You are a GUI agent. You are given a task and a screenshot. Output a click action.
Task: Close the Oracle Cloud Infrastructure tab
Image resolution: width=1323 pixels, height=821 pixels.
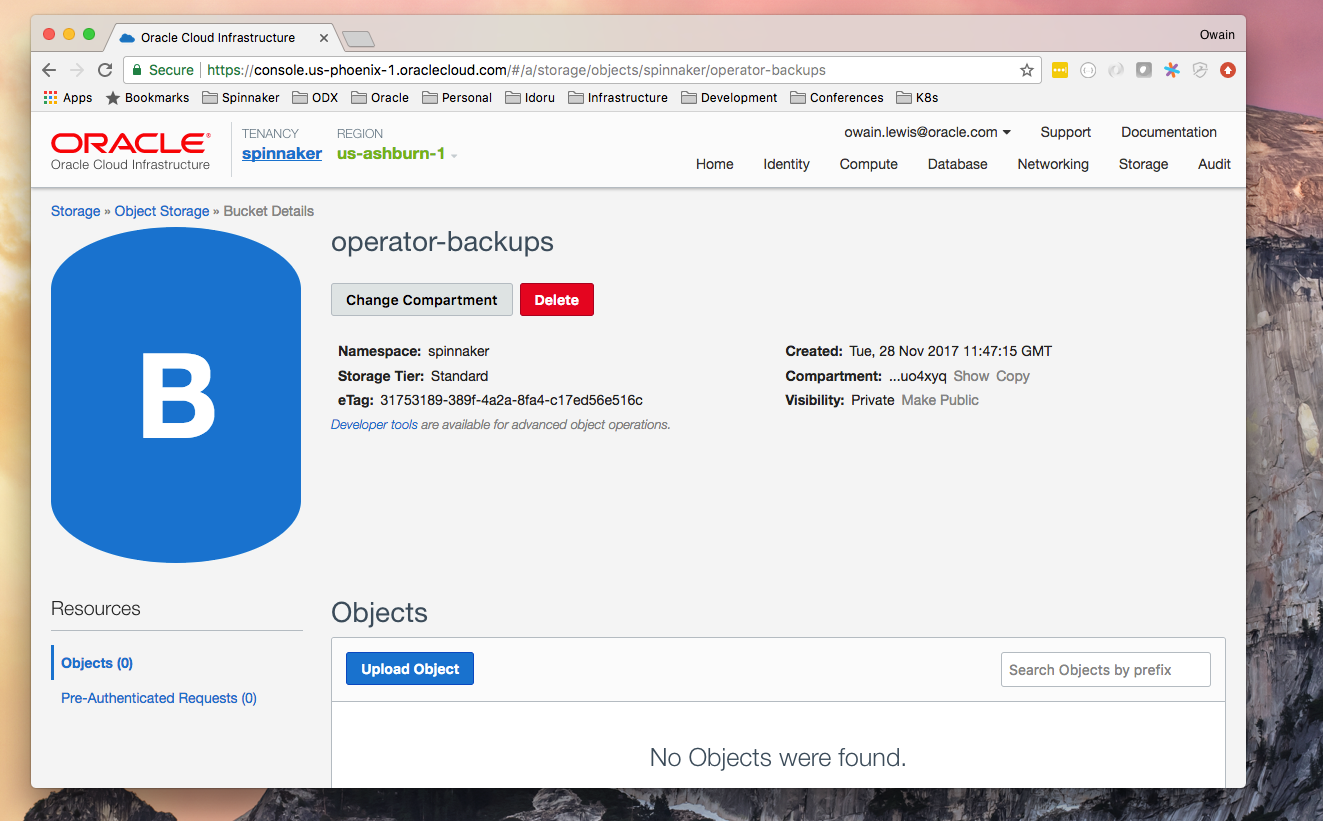point(324,38)
